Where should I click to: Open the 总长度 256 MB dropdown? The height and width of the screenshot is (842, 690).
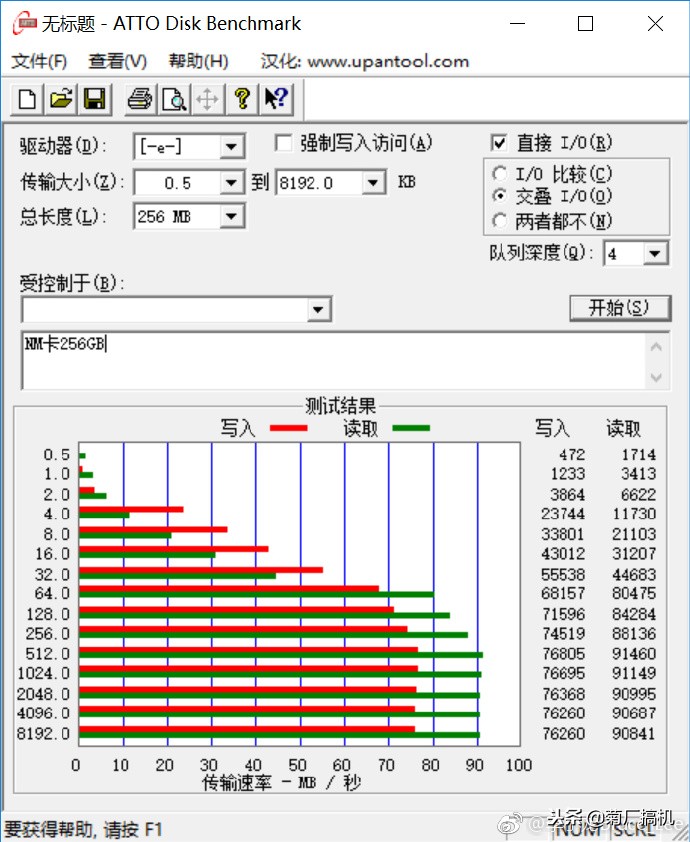[x=231, y=216]
